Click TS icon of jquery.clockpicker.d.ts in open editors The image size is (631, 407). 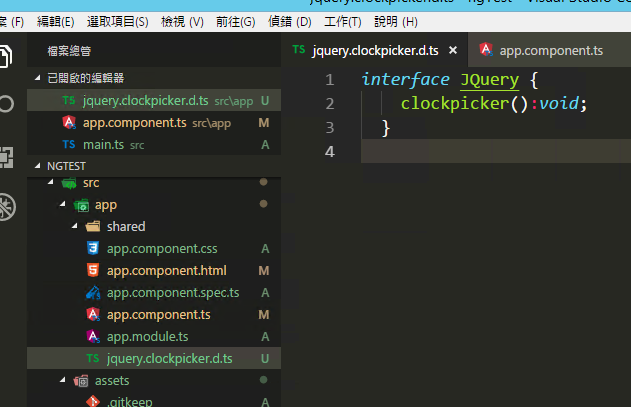[69, 100]
